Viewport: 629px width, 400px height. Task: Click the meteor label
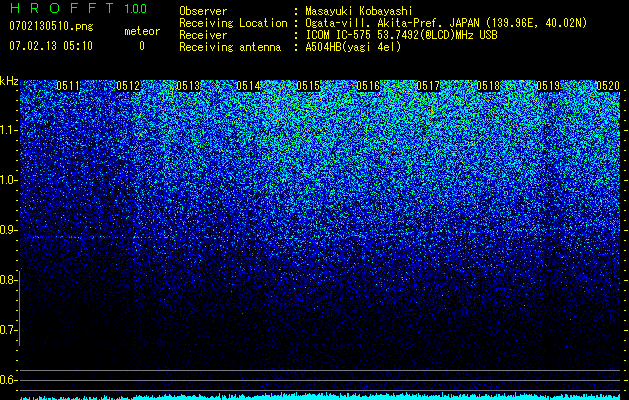pos(142,31)
